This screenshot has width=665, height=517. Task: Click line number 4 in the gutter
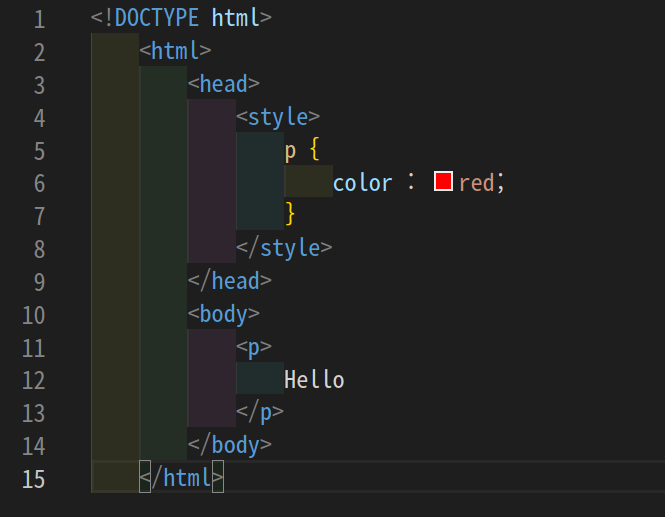tap(39, 119)
